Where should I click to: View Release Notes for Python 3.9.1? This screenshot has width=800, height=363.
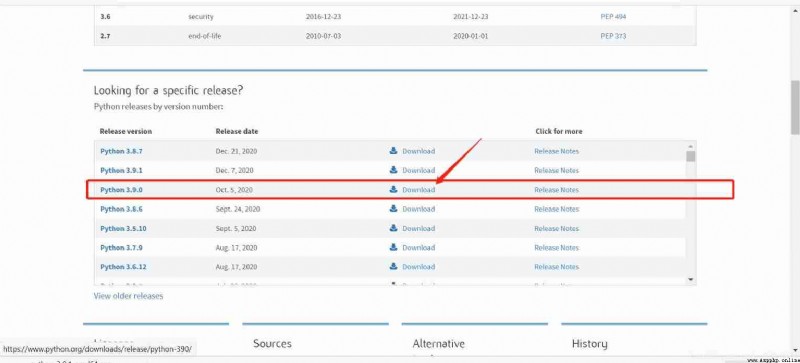pos(557,171)
